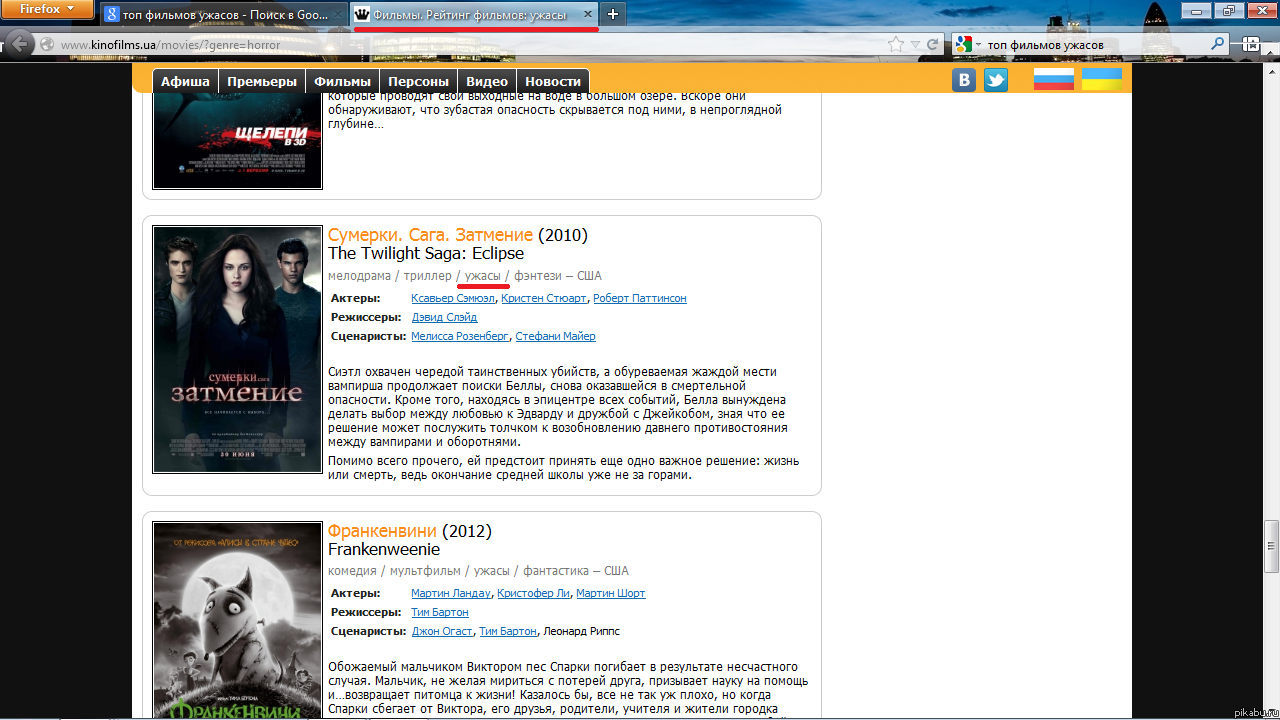
Task: Open screenwriter Мелисса Розенберг page
Action: click(460, 336)
